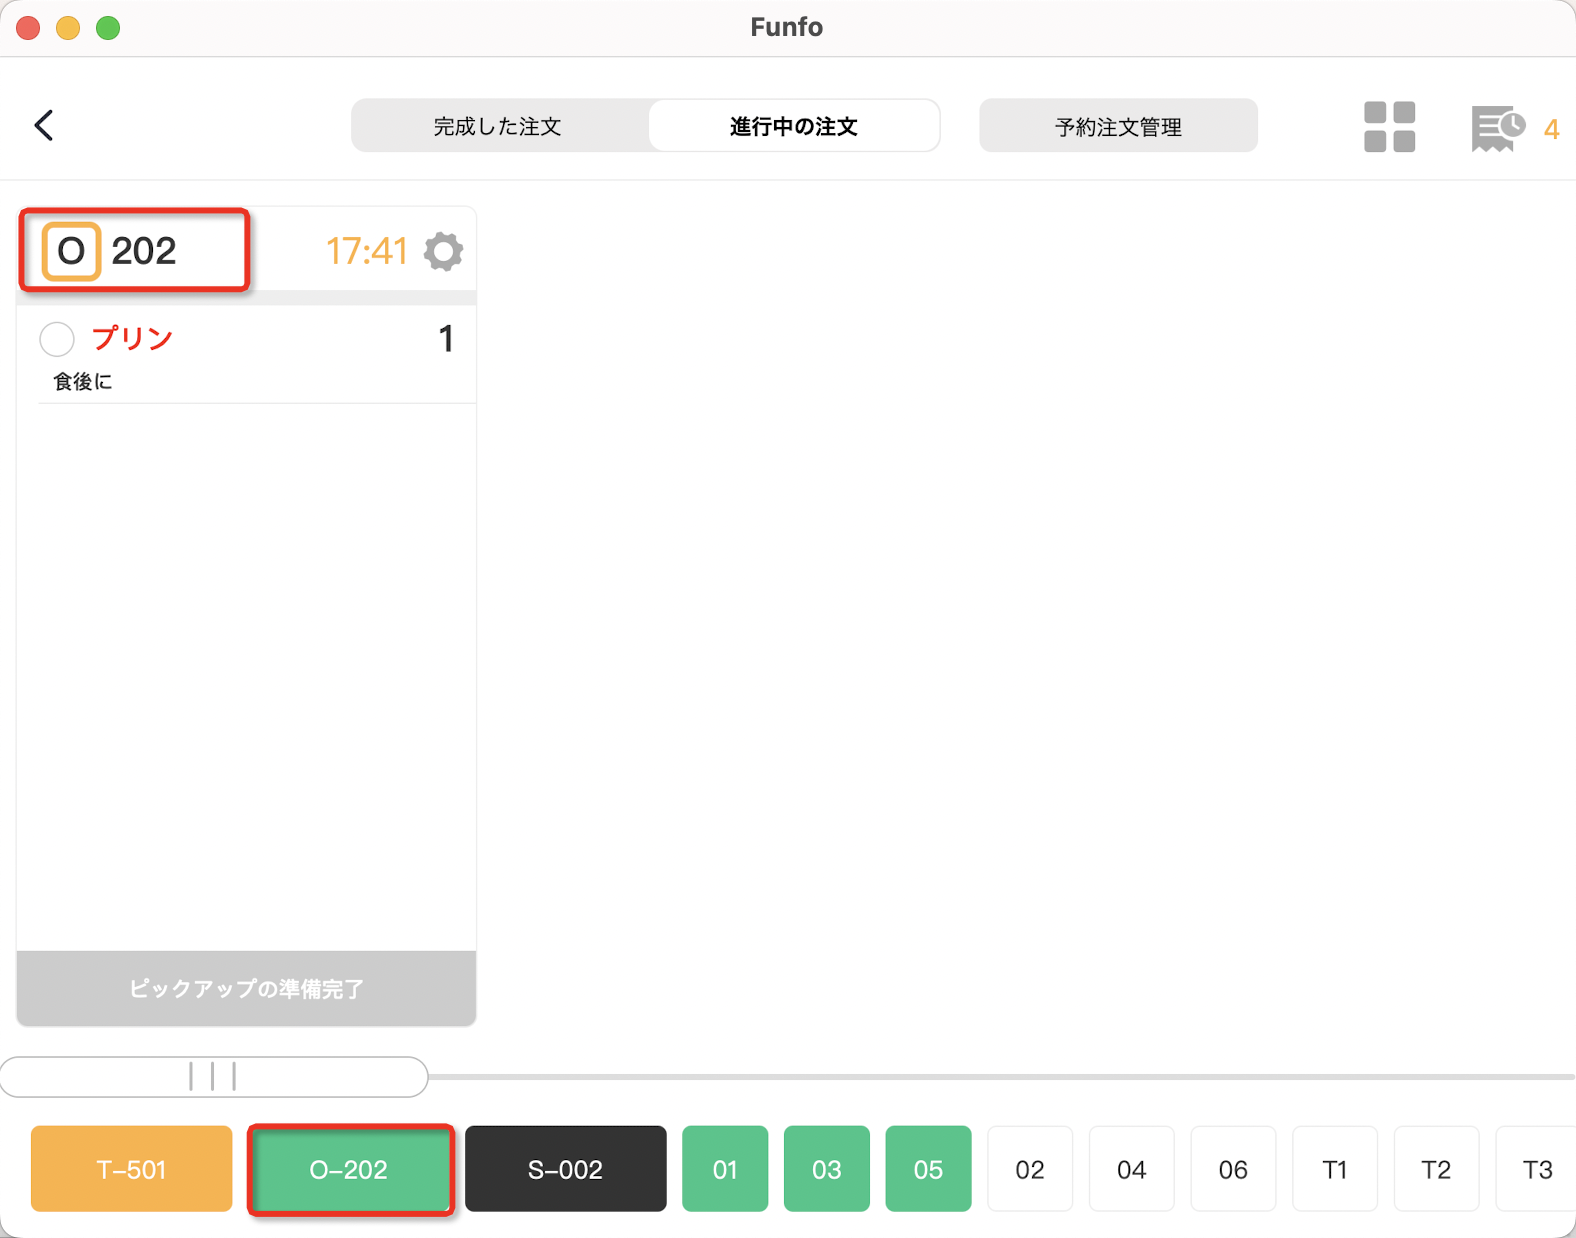The height and width of the screenshot is (1238, 1576).
Task: Switch to 完成した注文 tab
Action: point(498,126)
